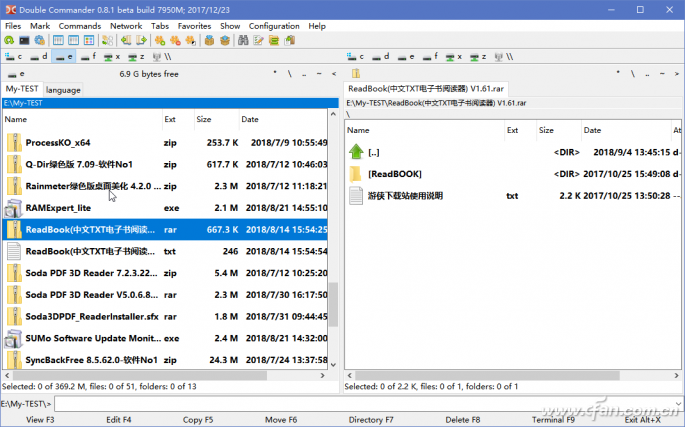Image resolution: width=685 pixels, height=427 pixels.
Task: Click the Refresh toolbar icon
Action: [9, 41]
